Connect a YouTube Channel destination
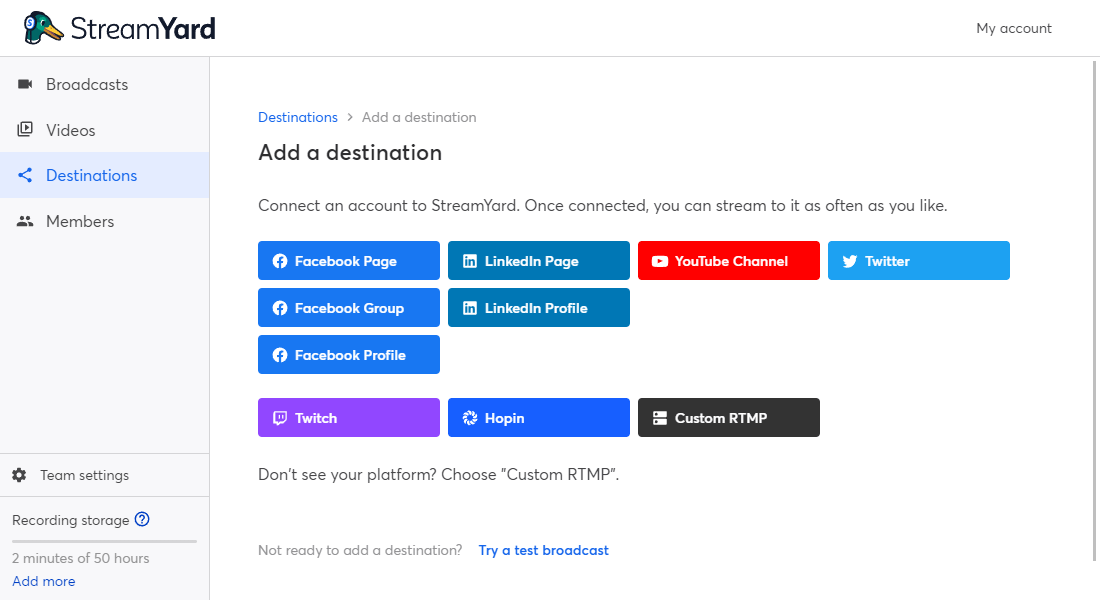The width and height of the screenshot is (1100, 600). coord(728,261)
